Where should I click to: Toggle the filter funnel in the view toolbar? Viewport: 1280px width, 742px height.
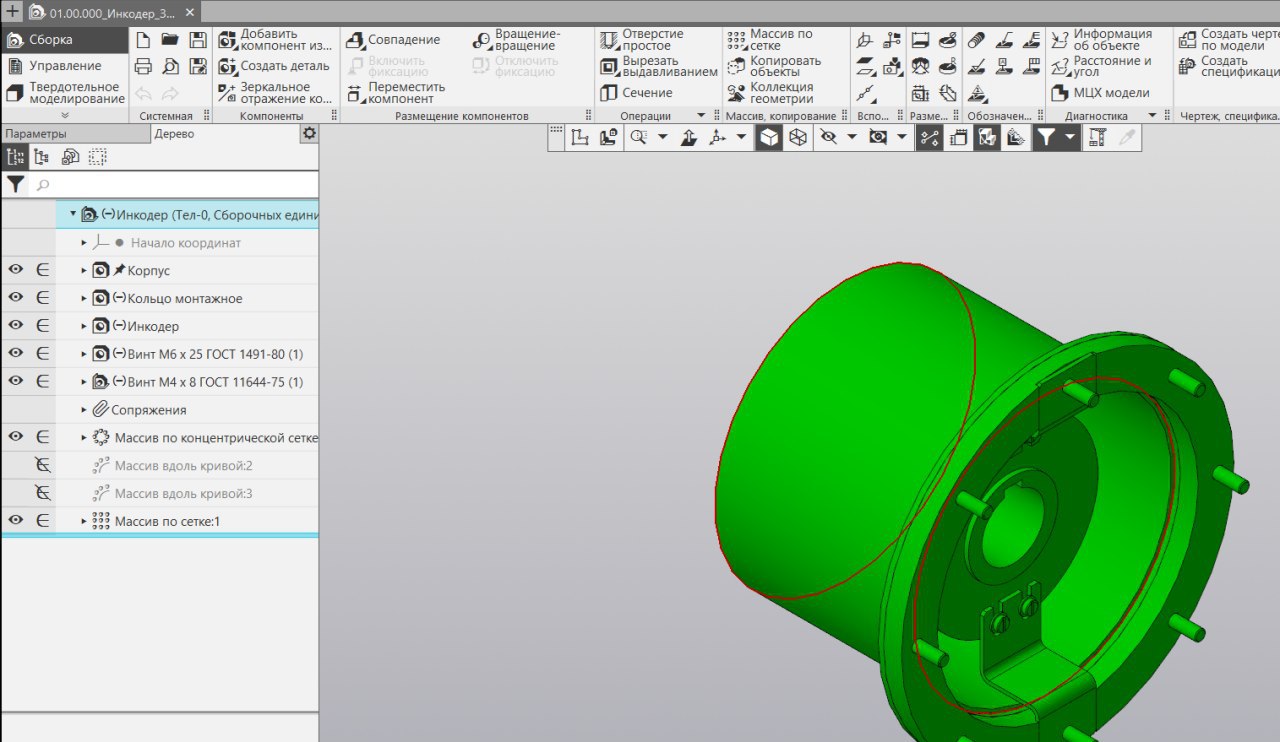pyautogui.click(x=1045, y=138)
